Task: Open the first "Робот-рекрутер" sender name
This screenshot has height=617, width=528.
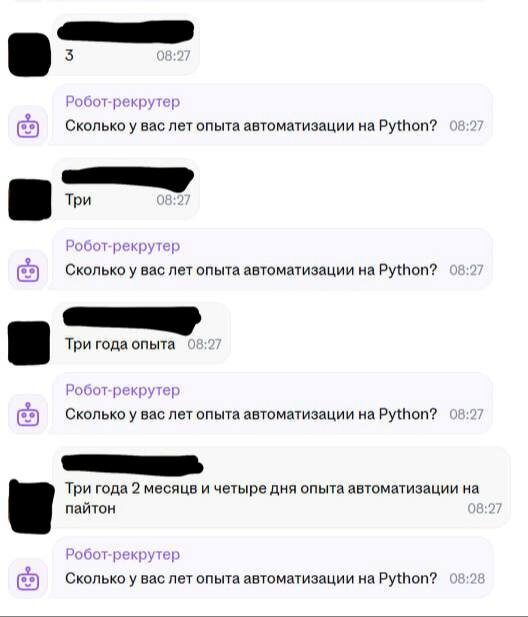Action: (x=123, y=102)
